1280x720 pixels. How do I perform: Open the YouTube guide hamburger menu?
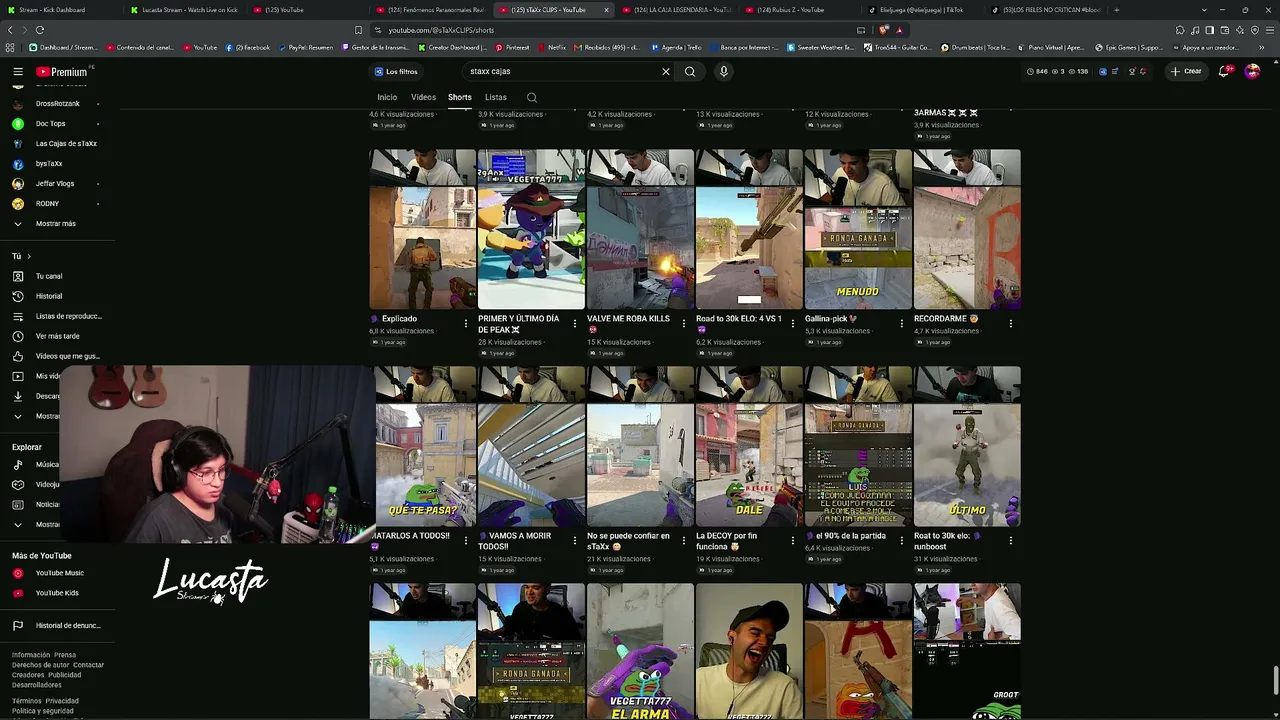coord(18,72)
